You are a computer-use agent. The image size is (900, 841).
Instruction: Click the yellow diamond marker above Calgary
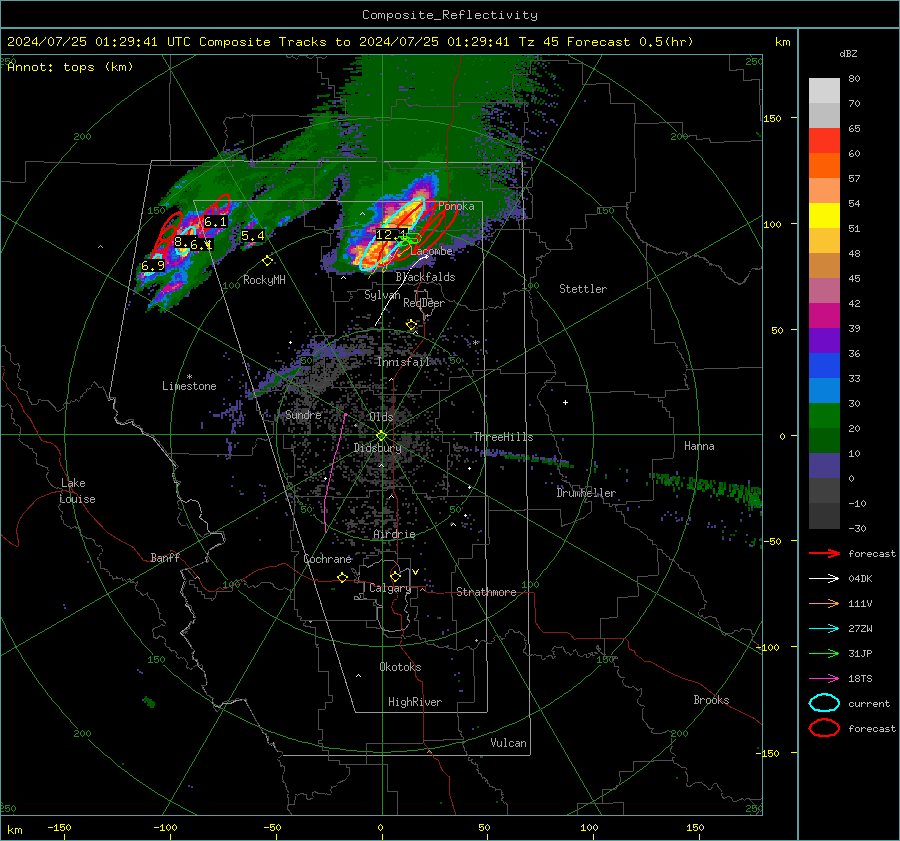coord(395,576)
